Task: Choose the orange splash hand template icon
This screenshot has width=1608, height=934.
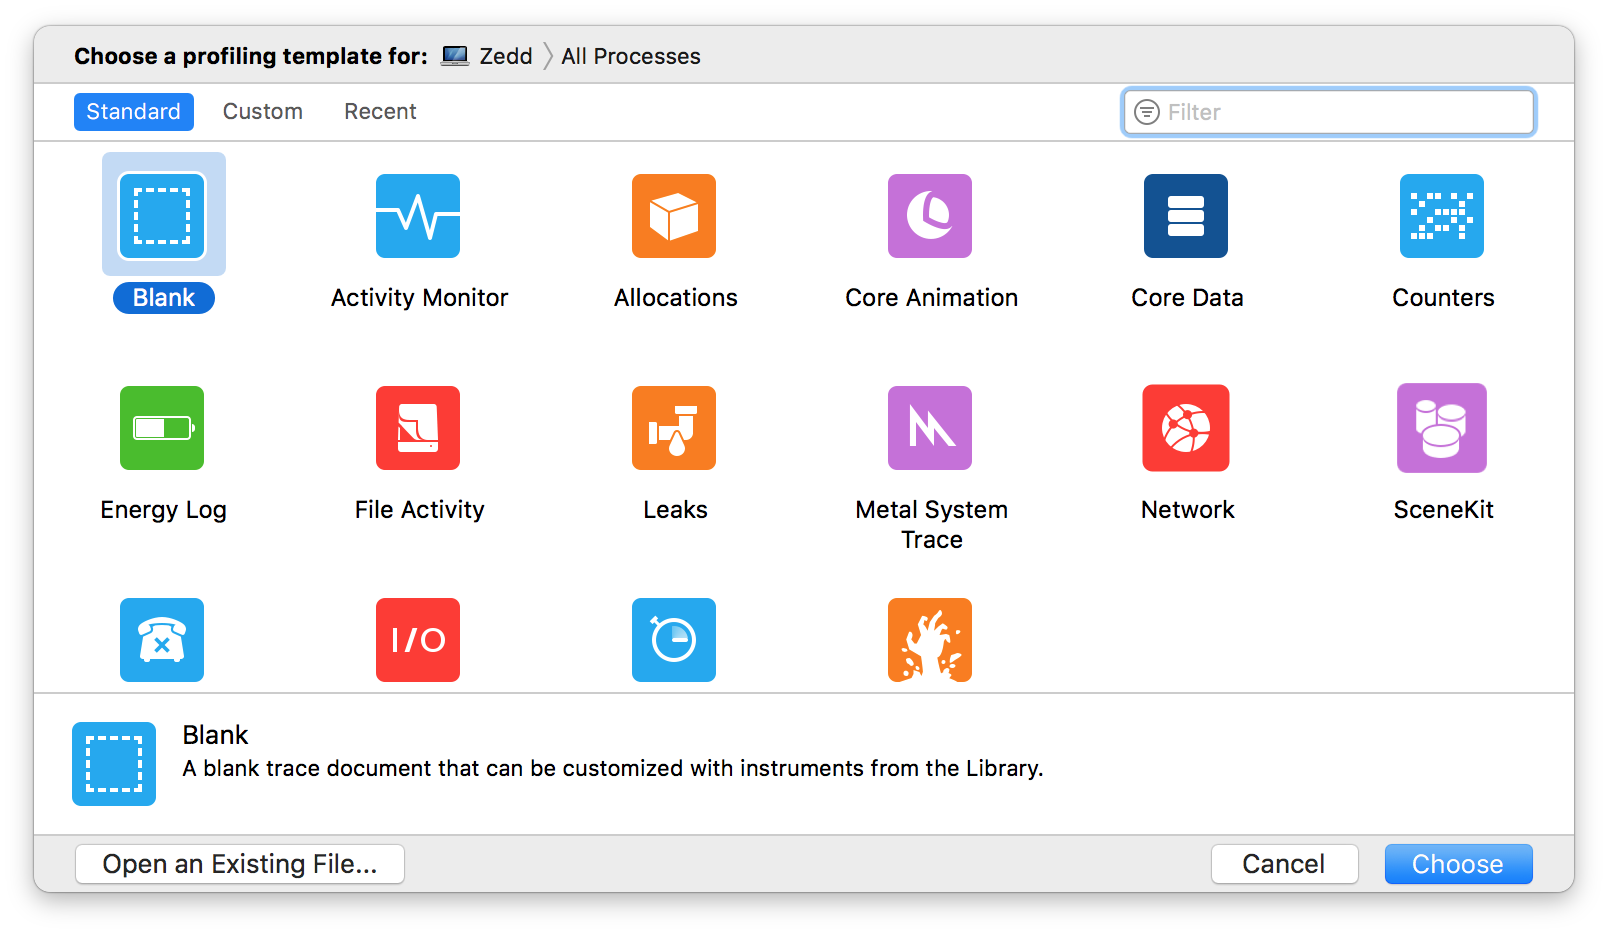Action: (x=930, y=640)
